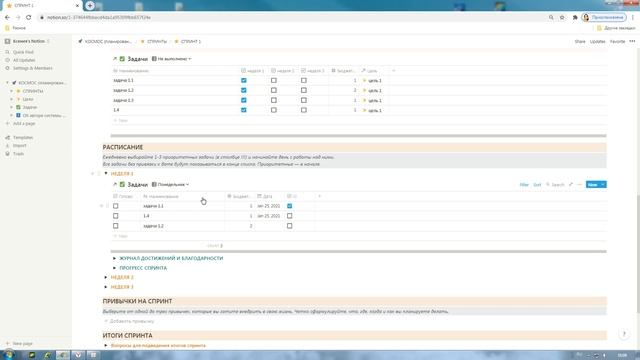This screenshot has width=640, height=360.
Task: Open the browser extensions puzzle icon
Action: [x=575, y=18]
